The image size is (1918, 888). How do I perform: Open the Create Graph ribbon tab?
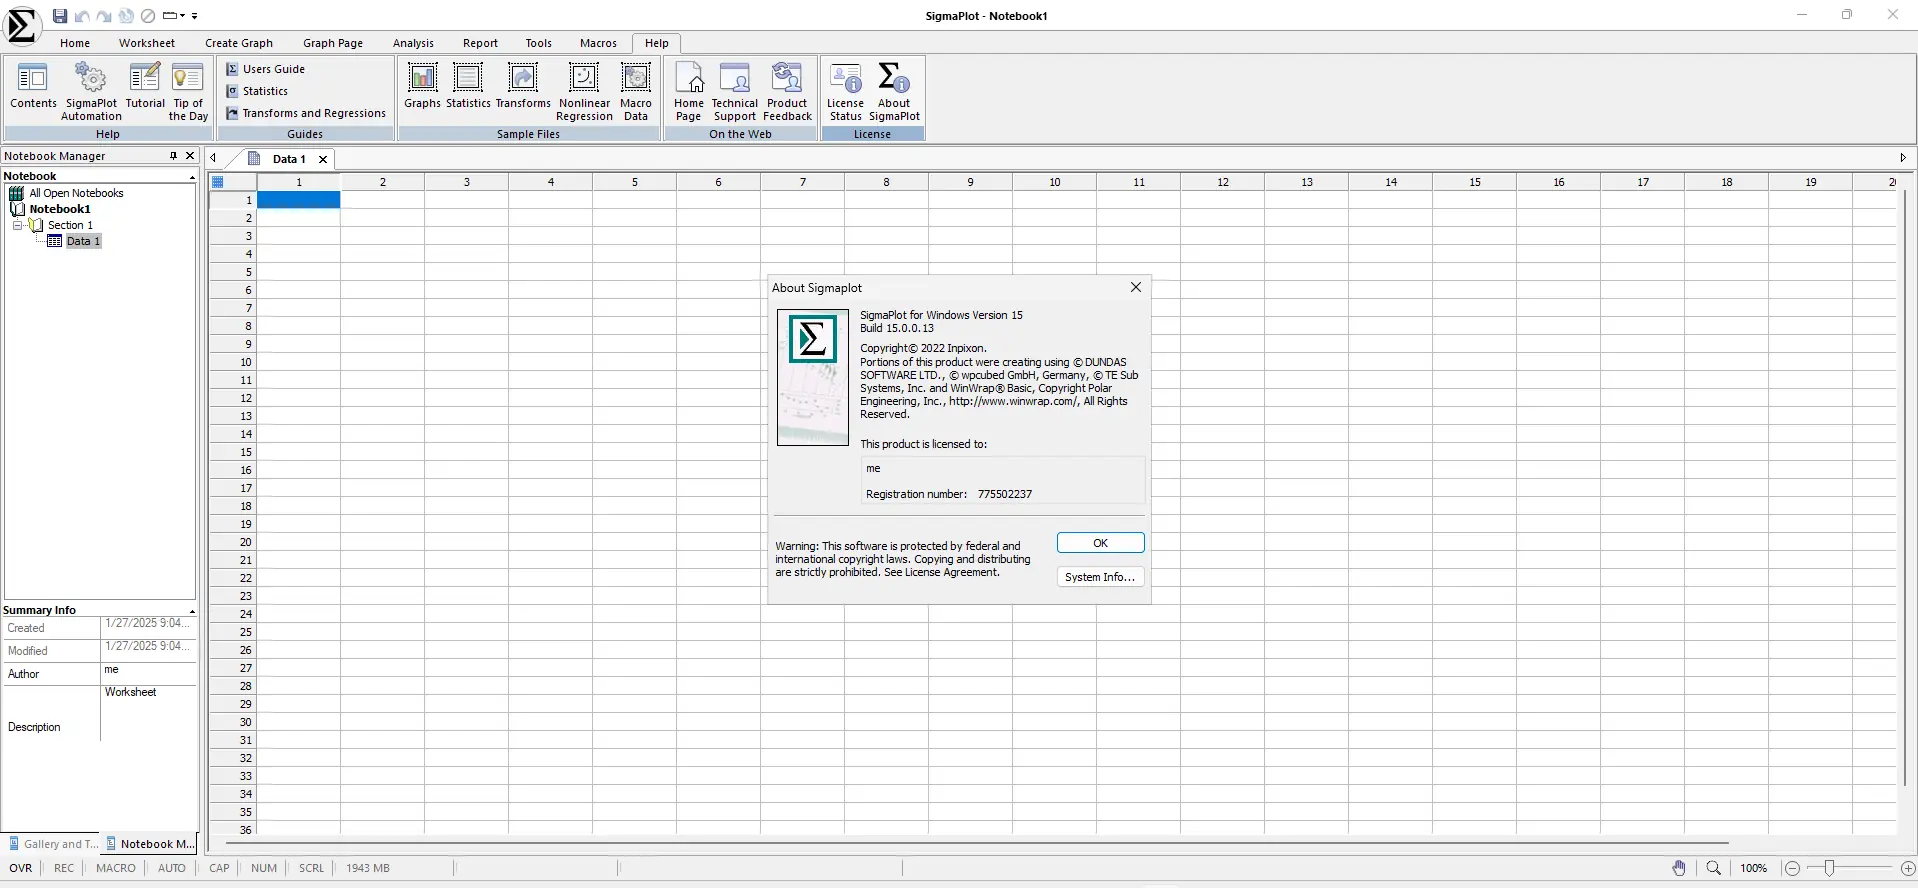pos(239,43)
